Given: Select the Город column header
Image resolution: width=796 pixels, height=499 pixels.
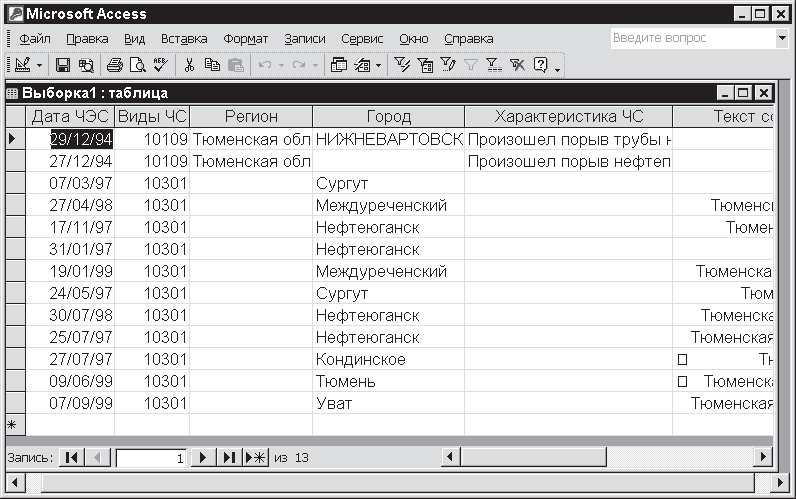Looking at the screenshot, I should pos(388,117).
